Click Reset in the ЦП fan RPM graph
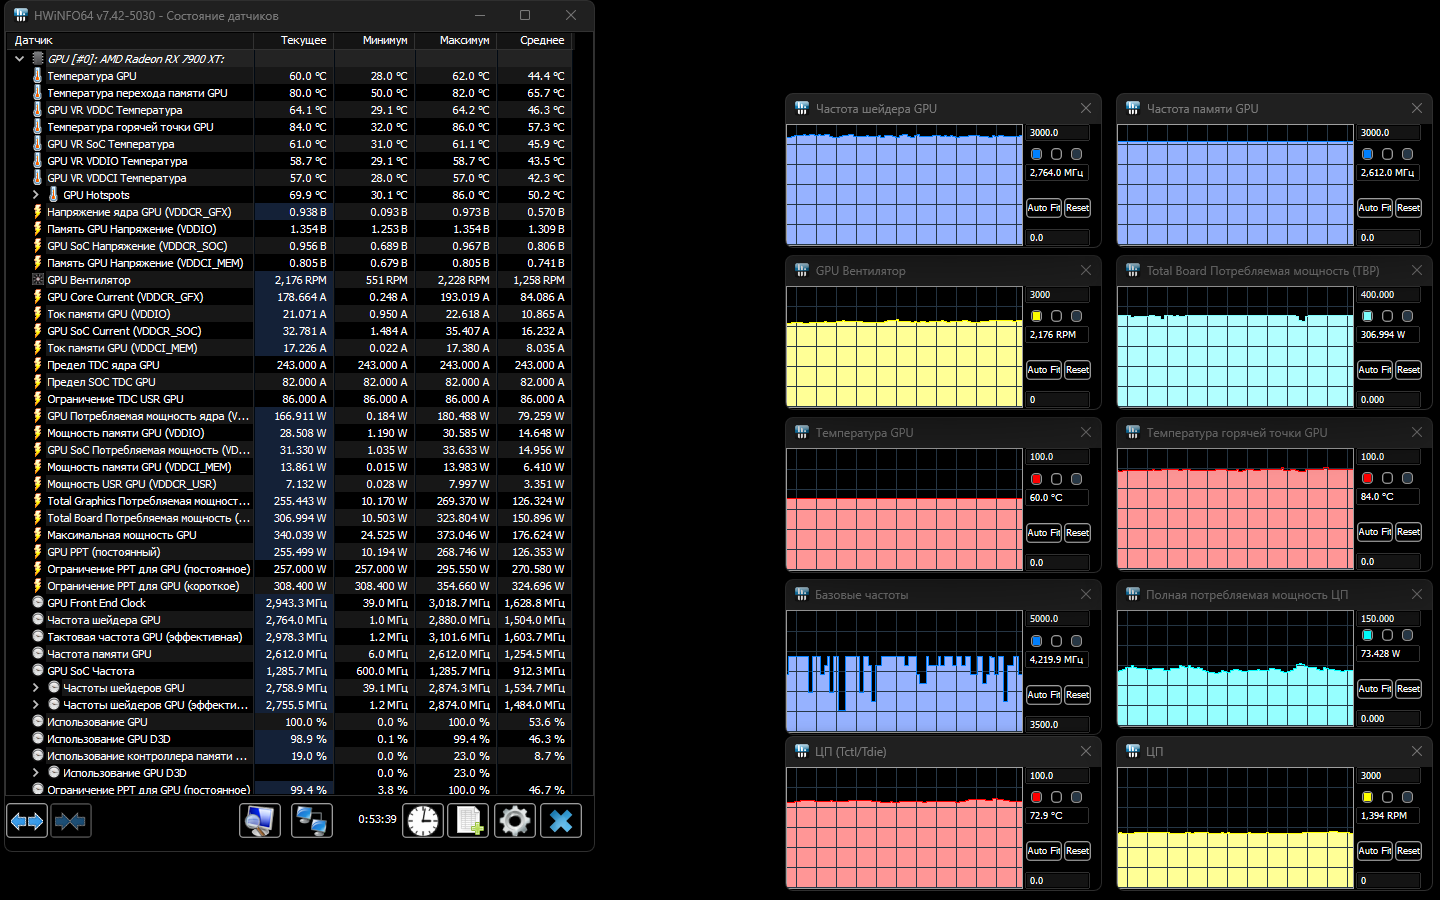The height and width of the screenshot is (900, 1440). tap(1408, 851)
